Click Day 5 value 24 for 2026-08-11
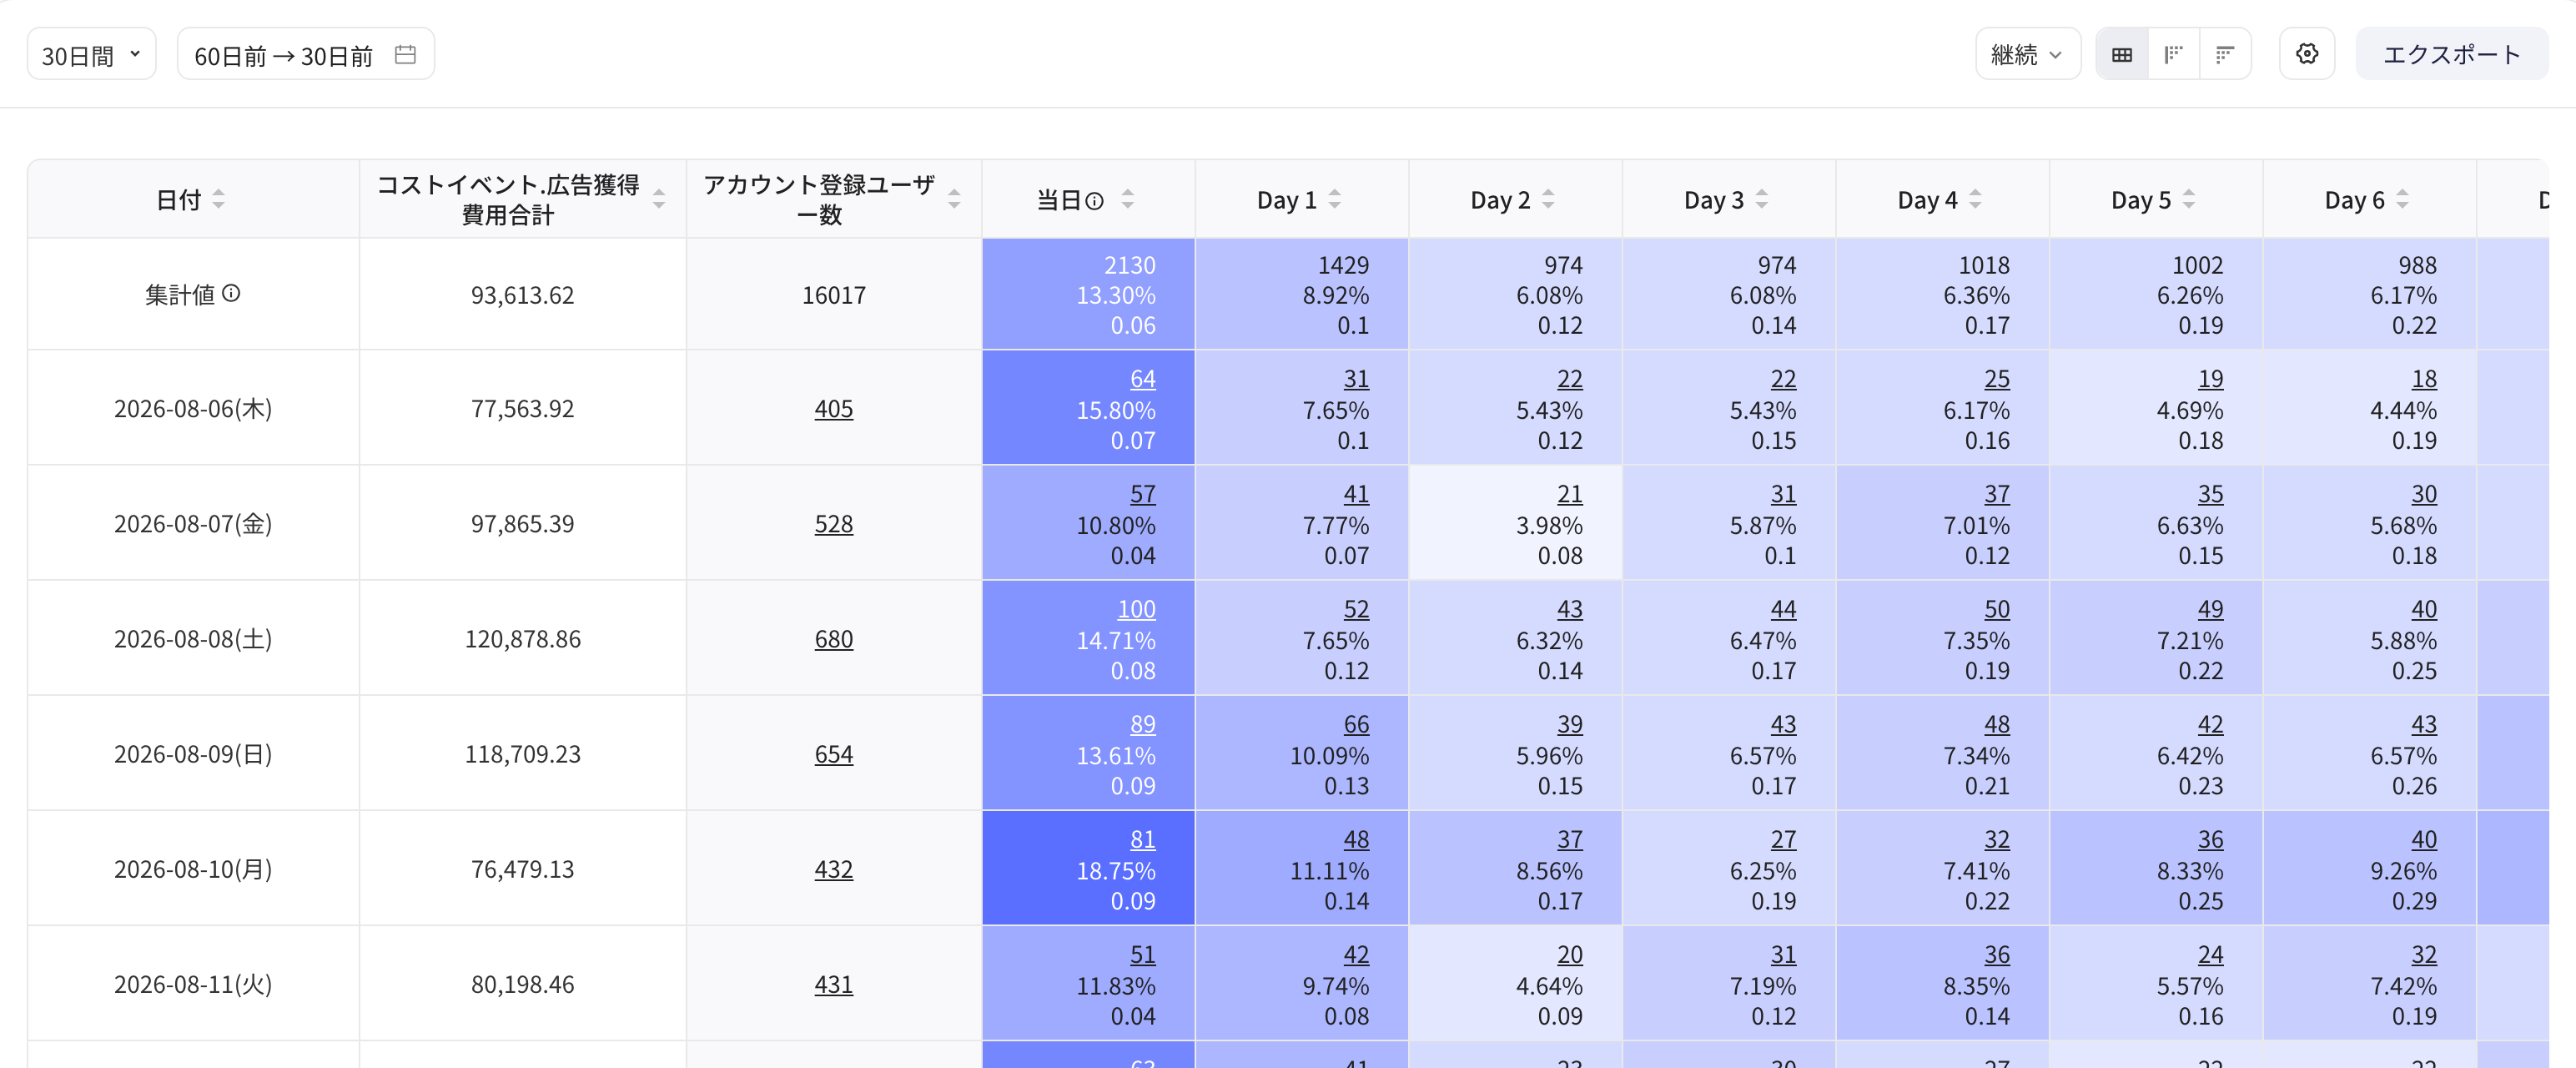This screenshot has width=2576, height=1068. click(x=2210, y=954)
